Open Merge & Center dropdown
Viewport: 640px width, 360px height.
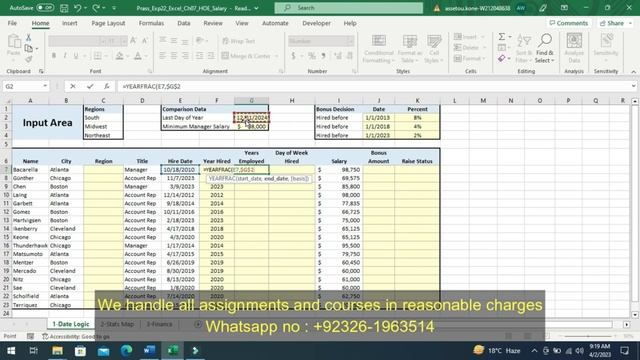tap(276, 56)
